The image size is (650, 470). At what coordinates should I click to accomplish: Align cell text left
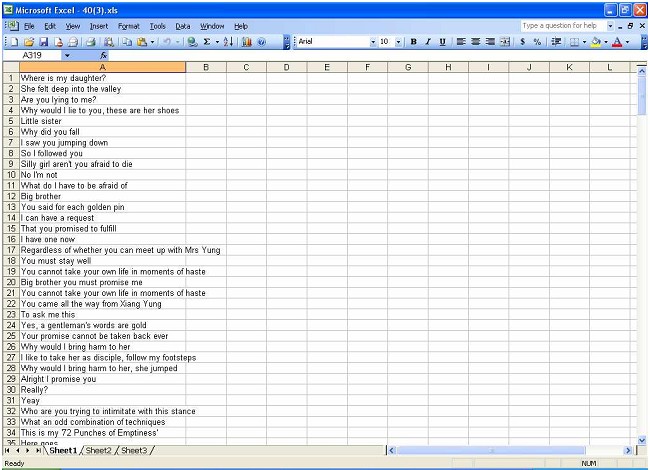[x=461, y=41]
